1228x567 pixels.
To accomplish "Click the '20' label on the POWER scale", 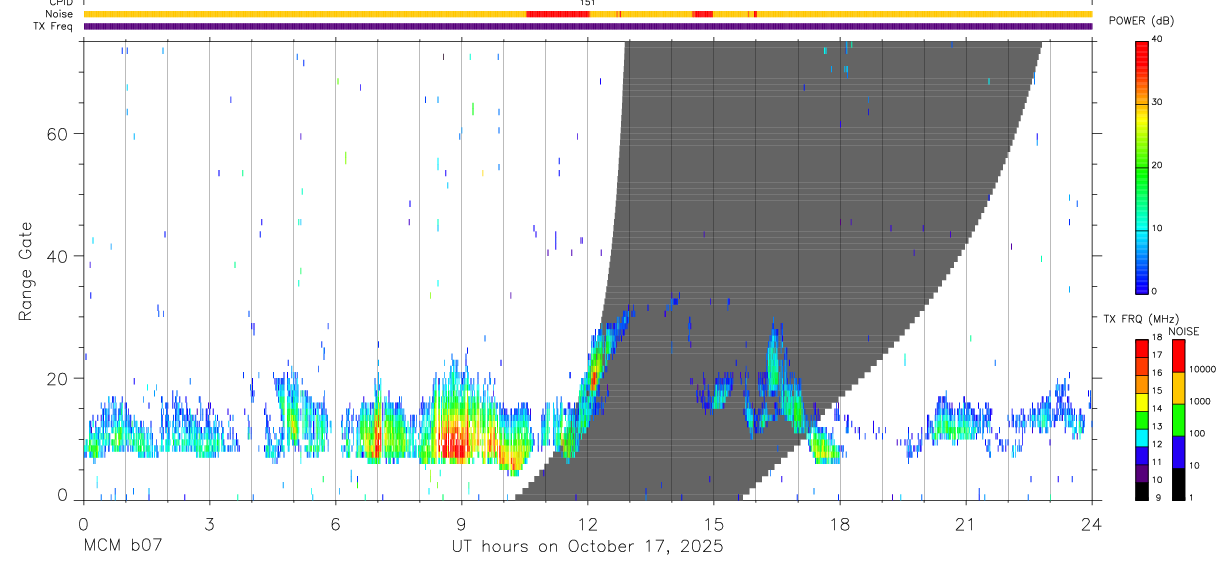I will 1158,166.
